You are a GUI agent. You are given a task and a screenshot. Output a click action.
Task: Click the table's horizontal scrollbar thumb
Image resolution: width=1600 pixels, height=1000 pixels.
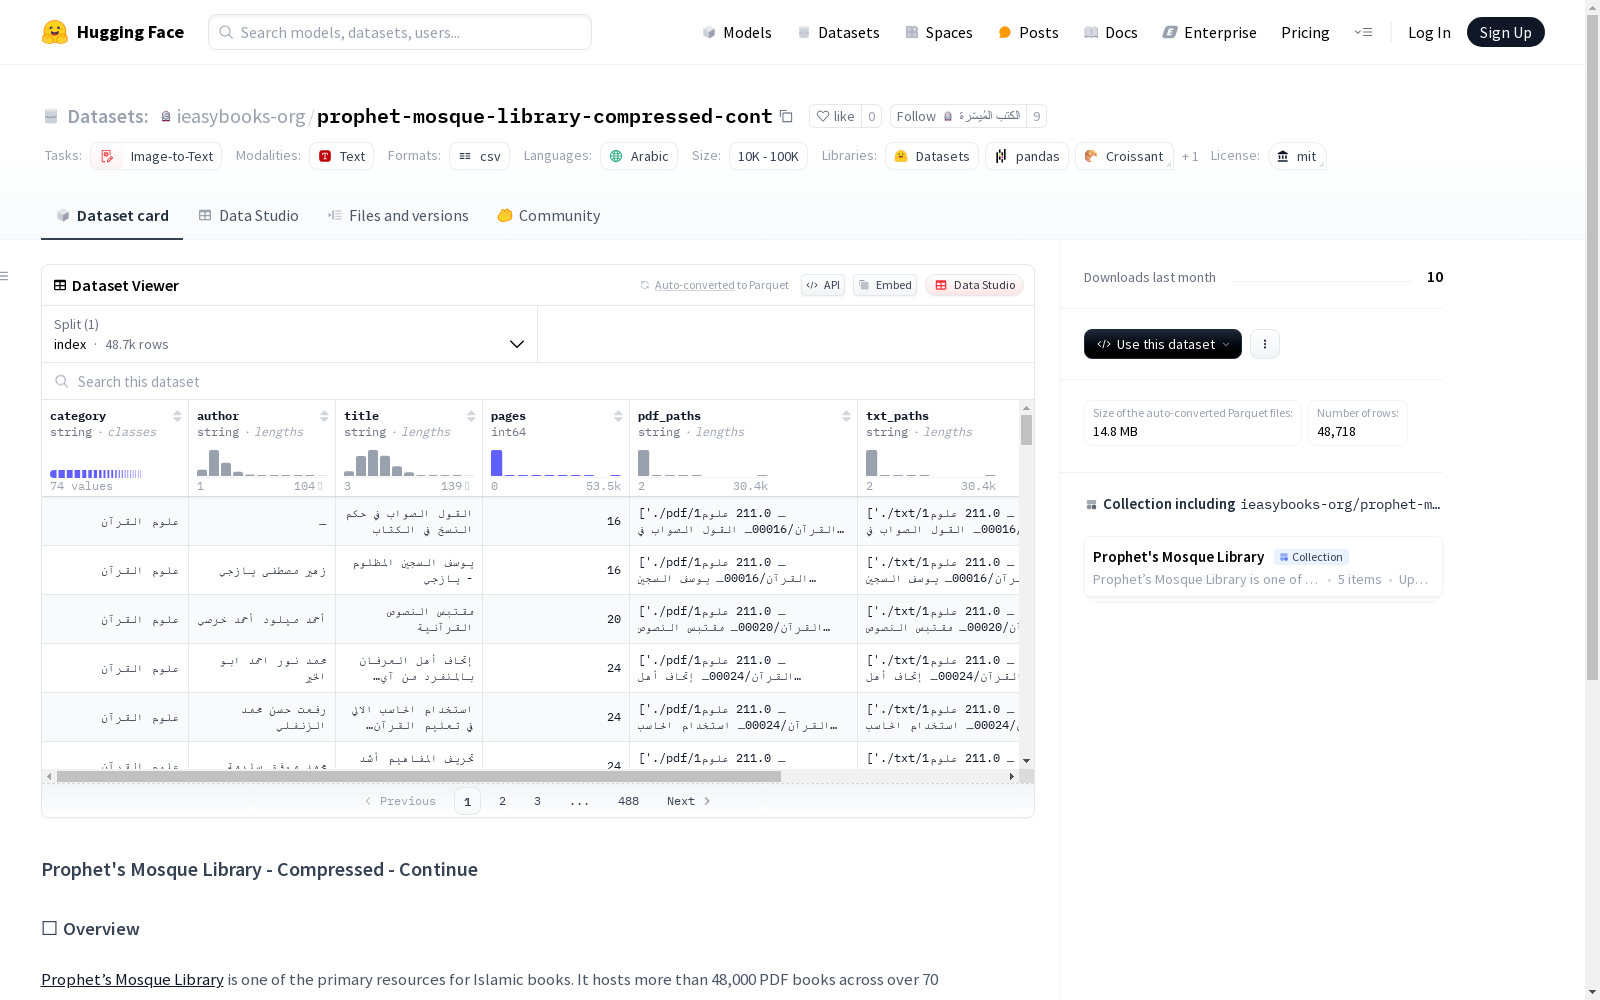(x=419, y=776)
